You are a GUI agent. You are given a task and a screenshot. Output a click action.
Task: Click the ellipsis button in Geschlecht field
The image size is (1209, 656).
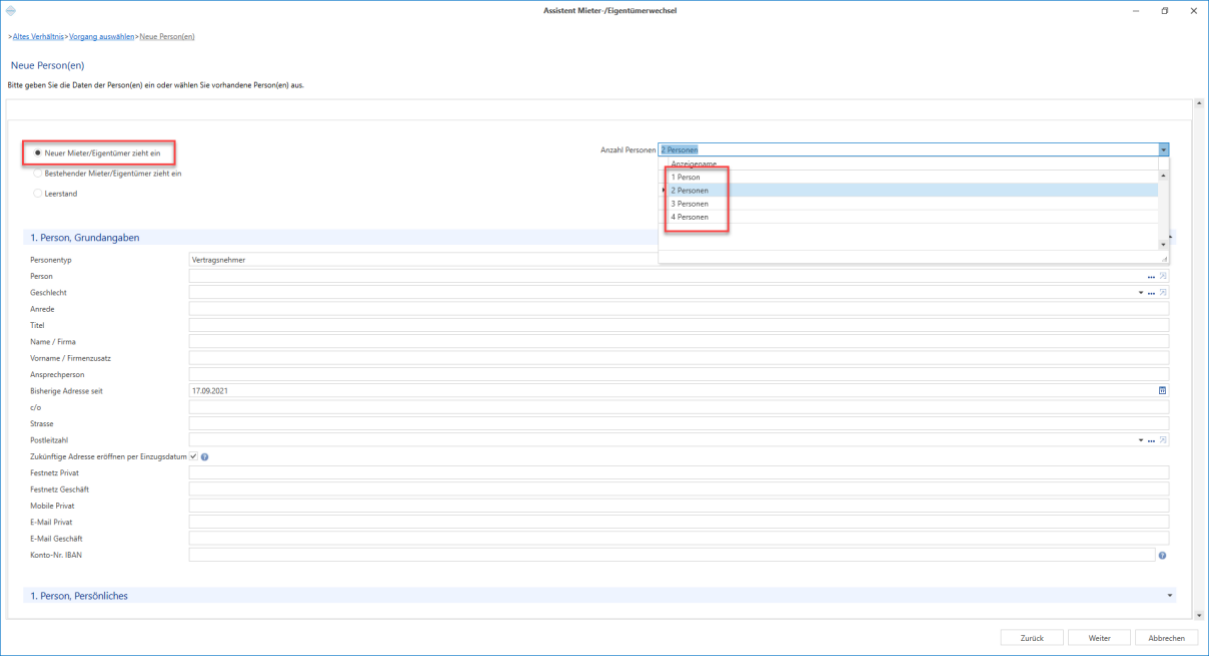tap(1151, 293)
